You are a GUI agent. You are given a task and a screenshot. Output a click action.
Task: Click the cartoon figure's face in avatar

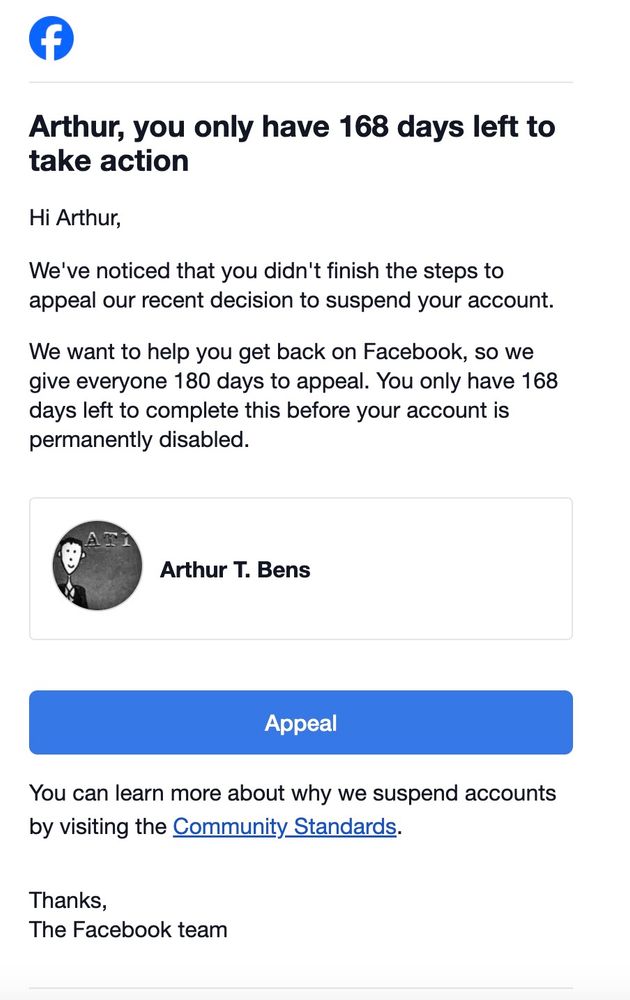70,557
